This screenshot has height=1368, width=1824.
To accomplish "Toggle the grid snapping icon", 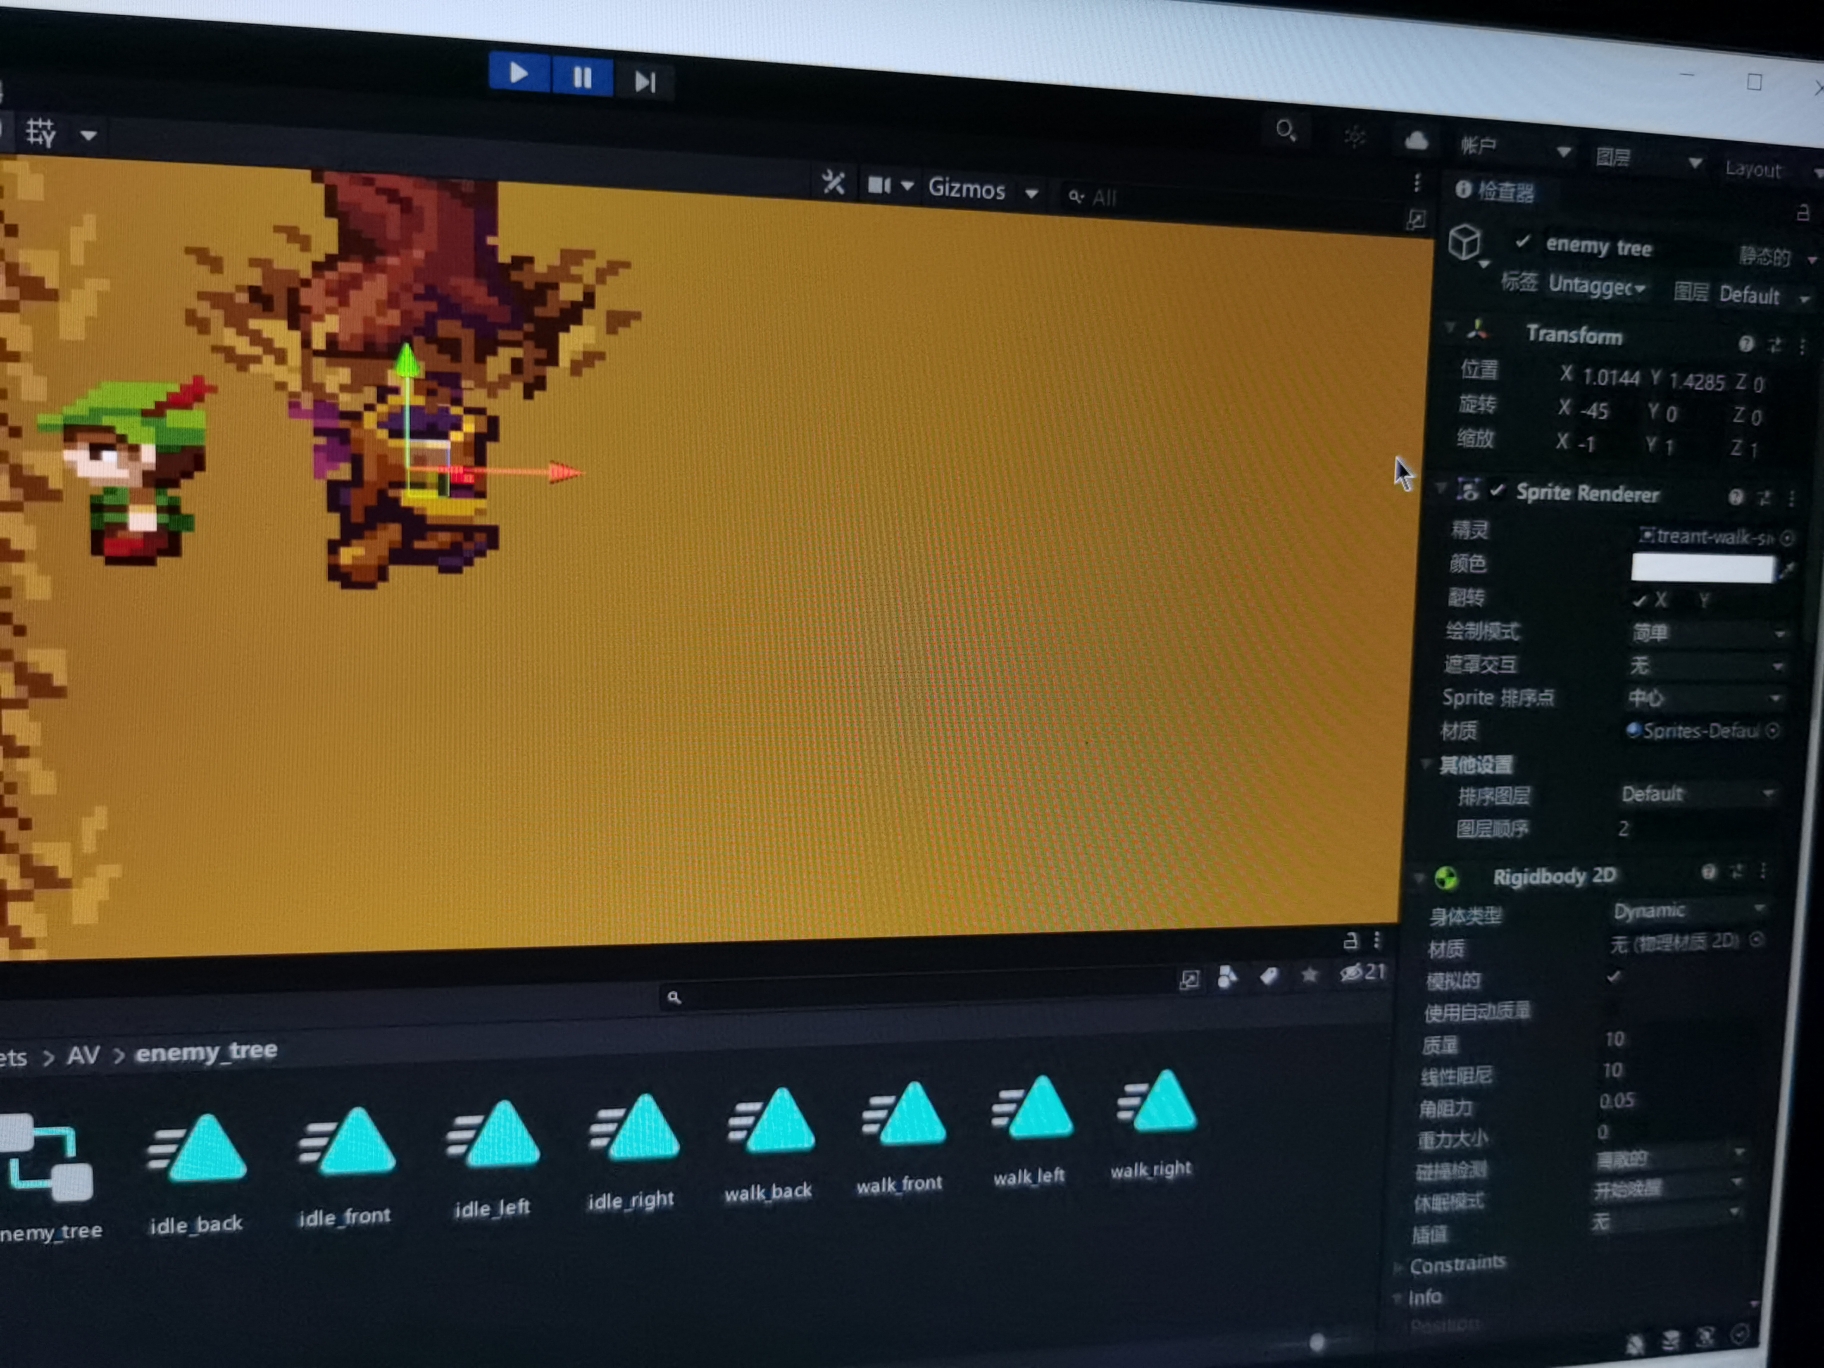I will pos(41,133).
